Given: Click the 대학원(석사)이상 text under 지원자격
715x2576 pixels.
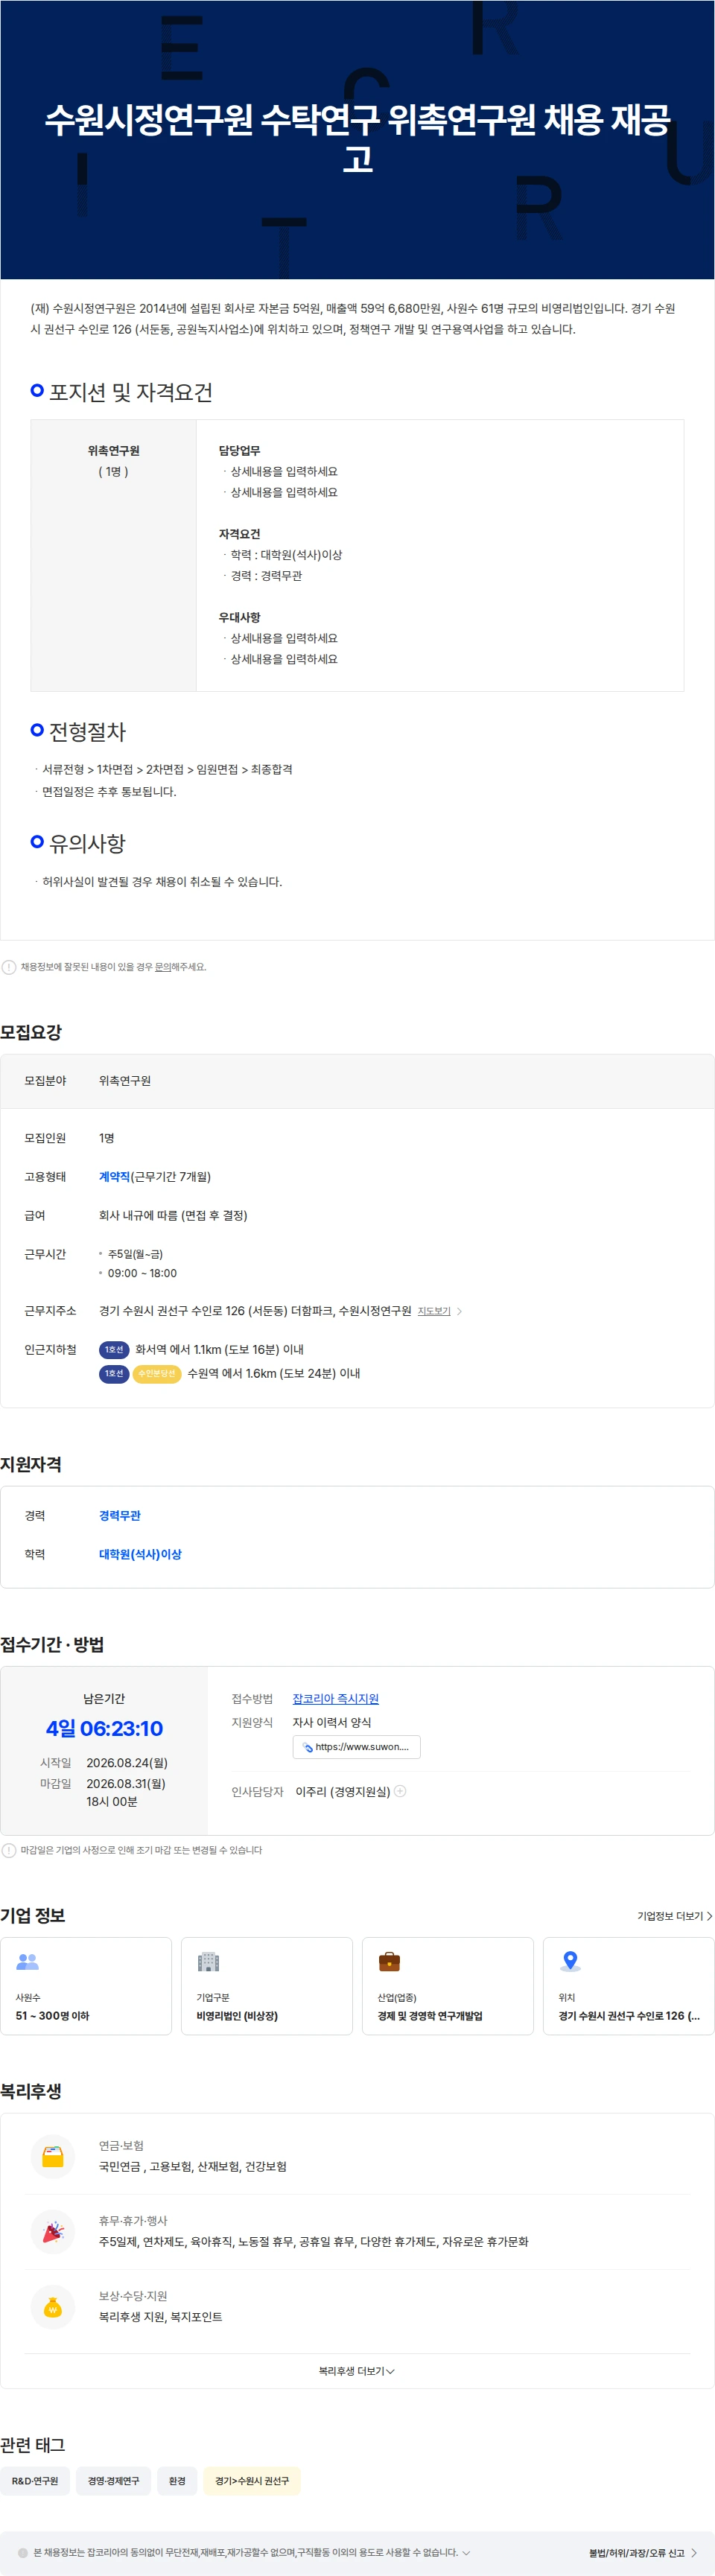Looking at the screenshot, I should (x=140, y=1555).
